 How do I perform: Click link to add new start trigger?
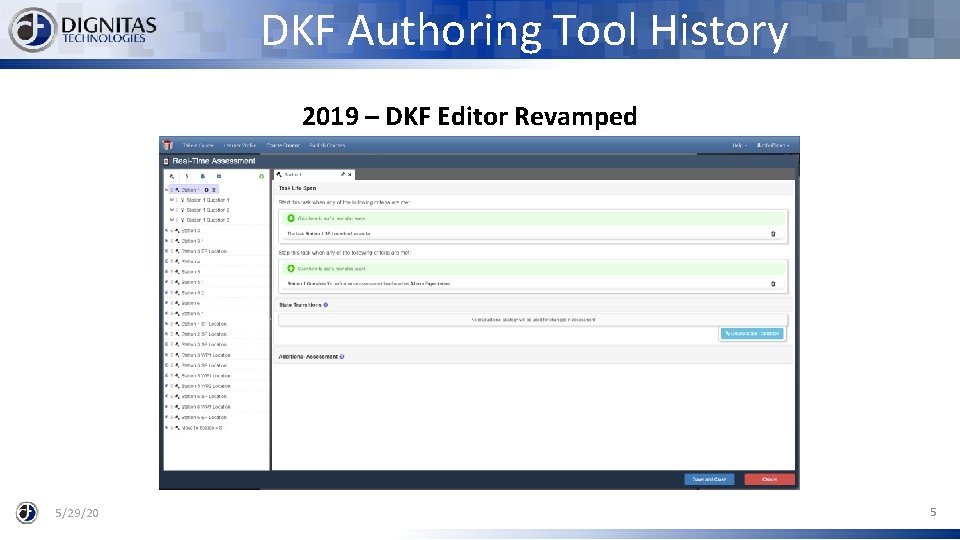coord(331,218)
